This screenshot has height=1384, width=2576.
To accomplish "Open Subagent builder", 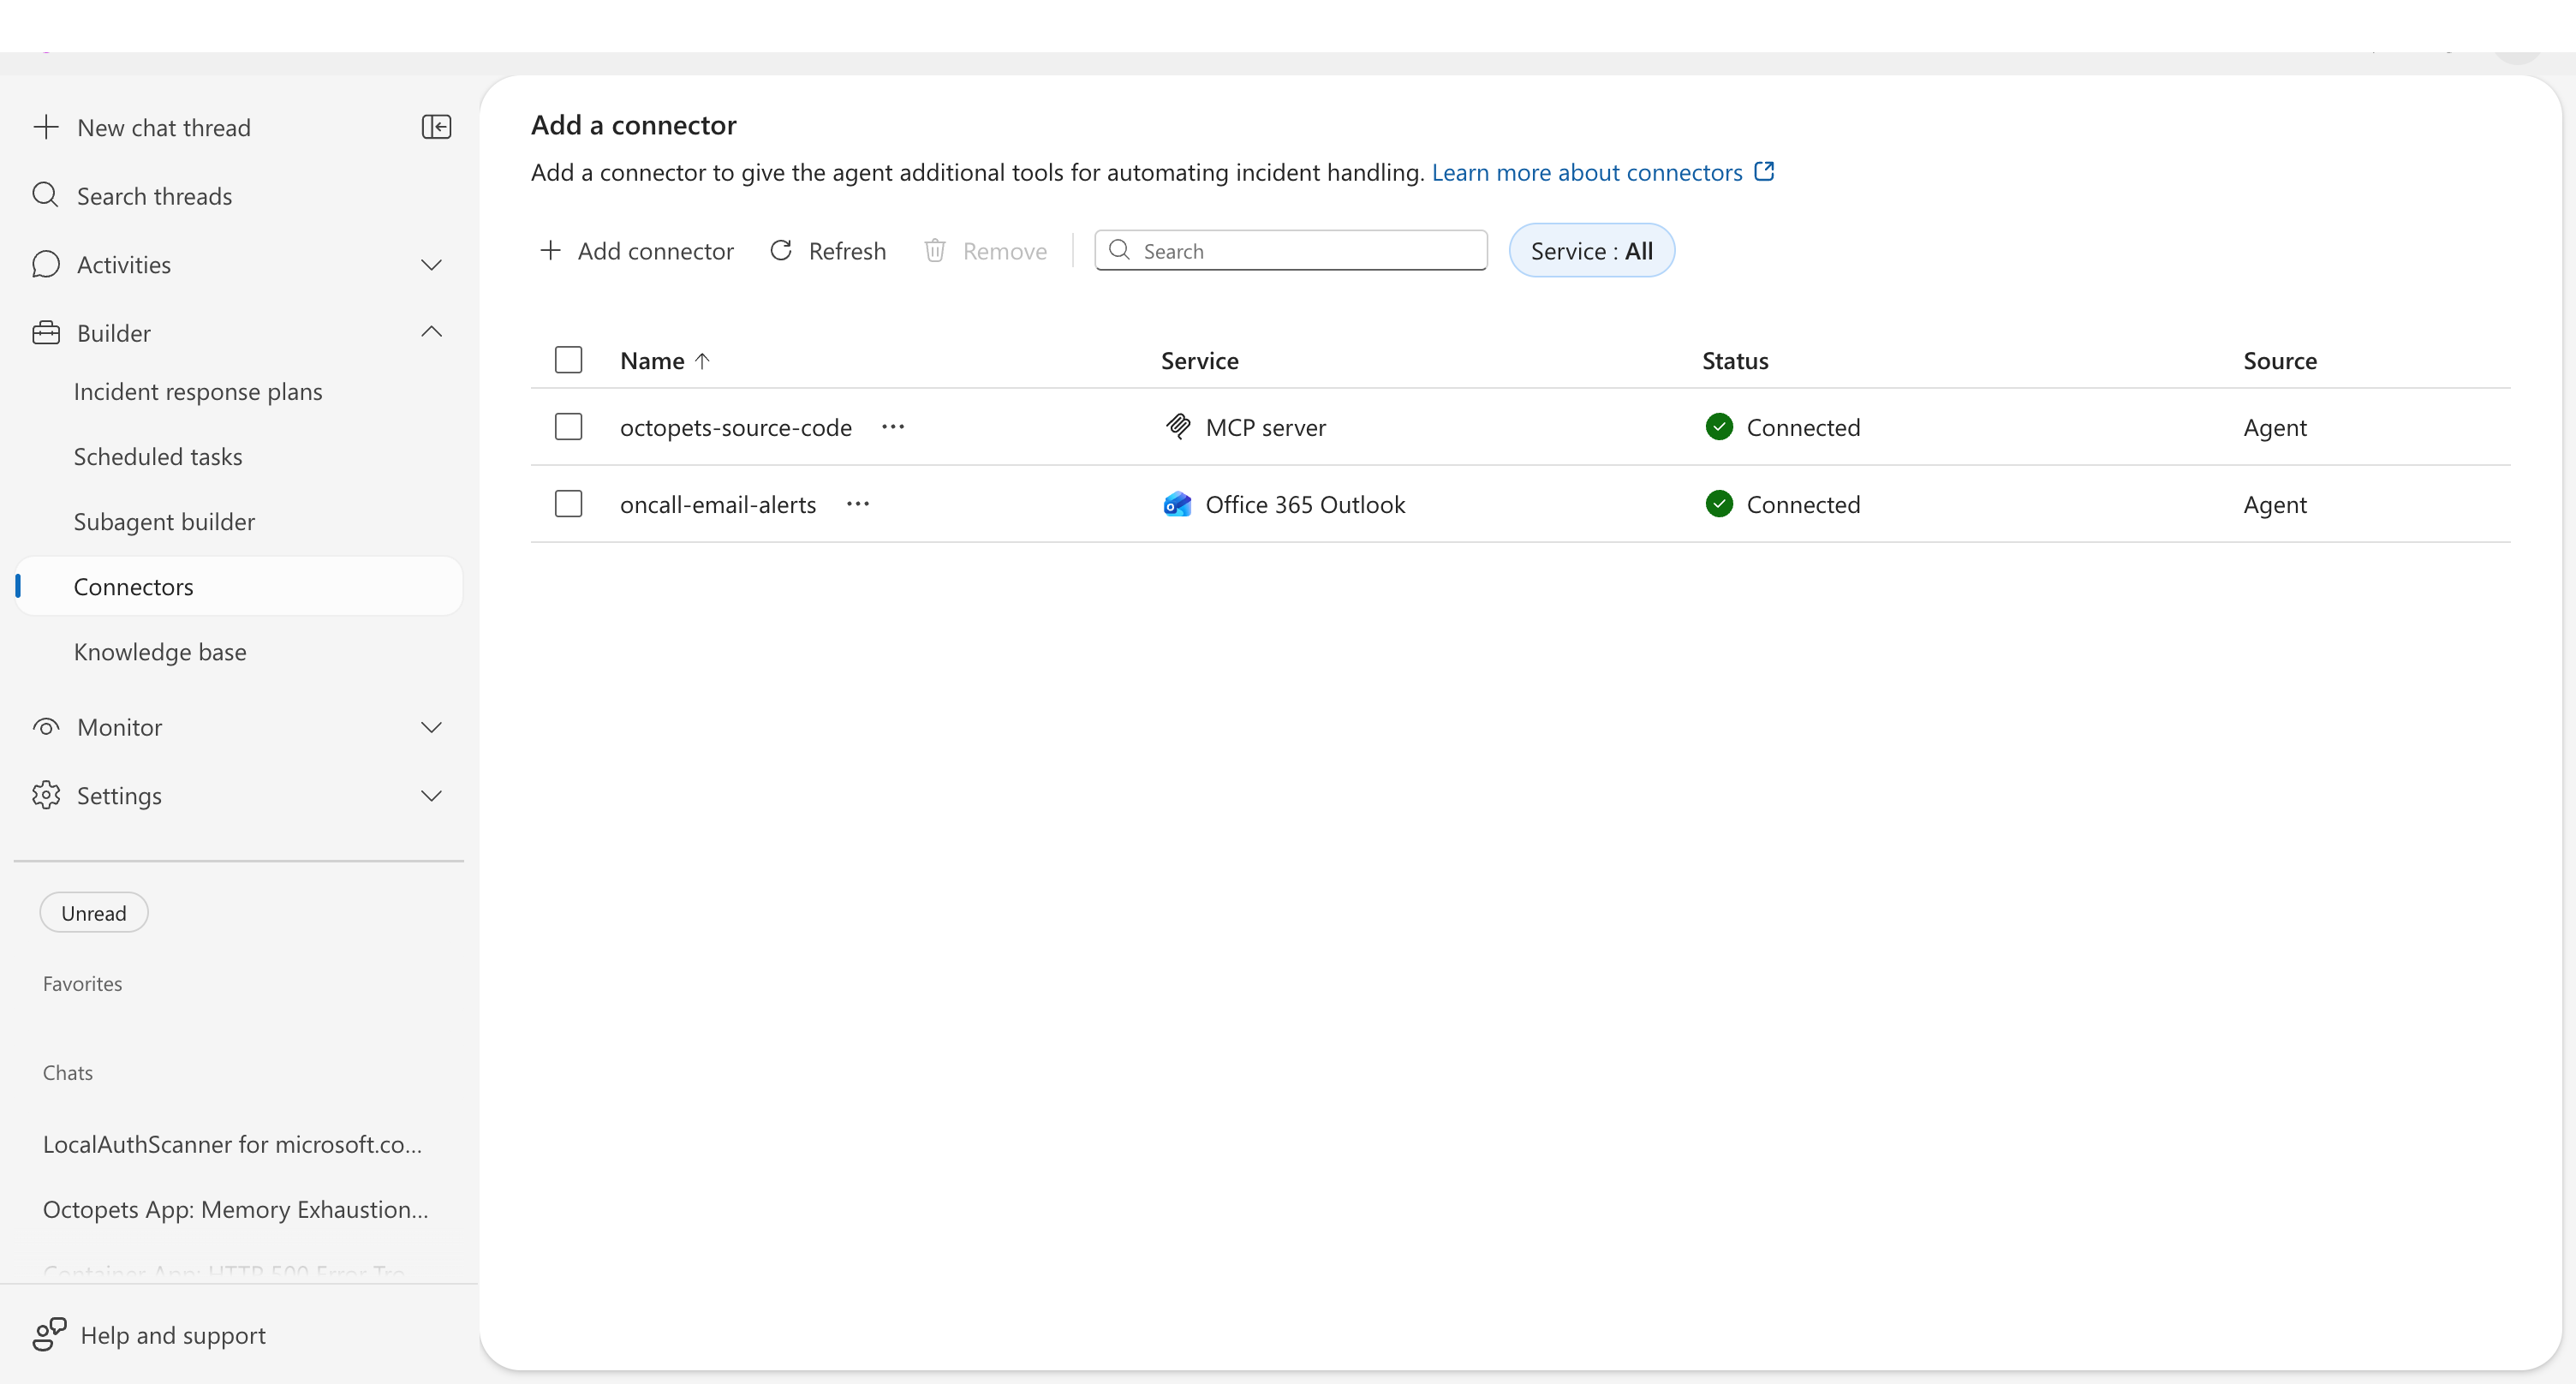I will pyautogui.click(x=164, y=521).
